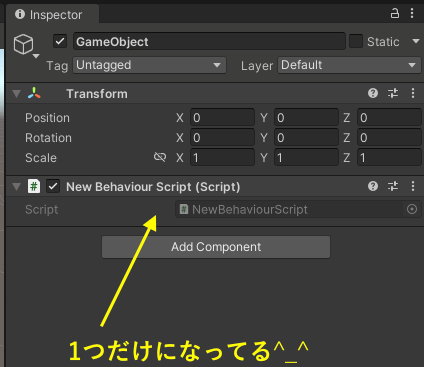Toggle GameObject active checkbox
Screen dimensions: 424x367
[x=60, y=42]
